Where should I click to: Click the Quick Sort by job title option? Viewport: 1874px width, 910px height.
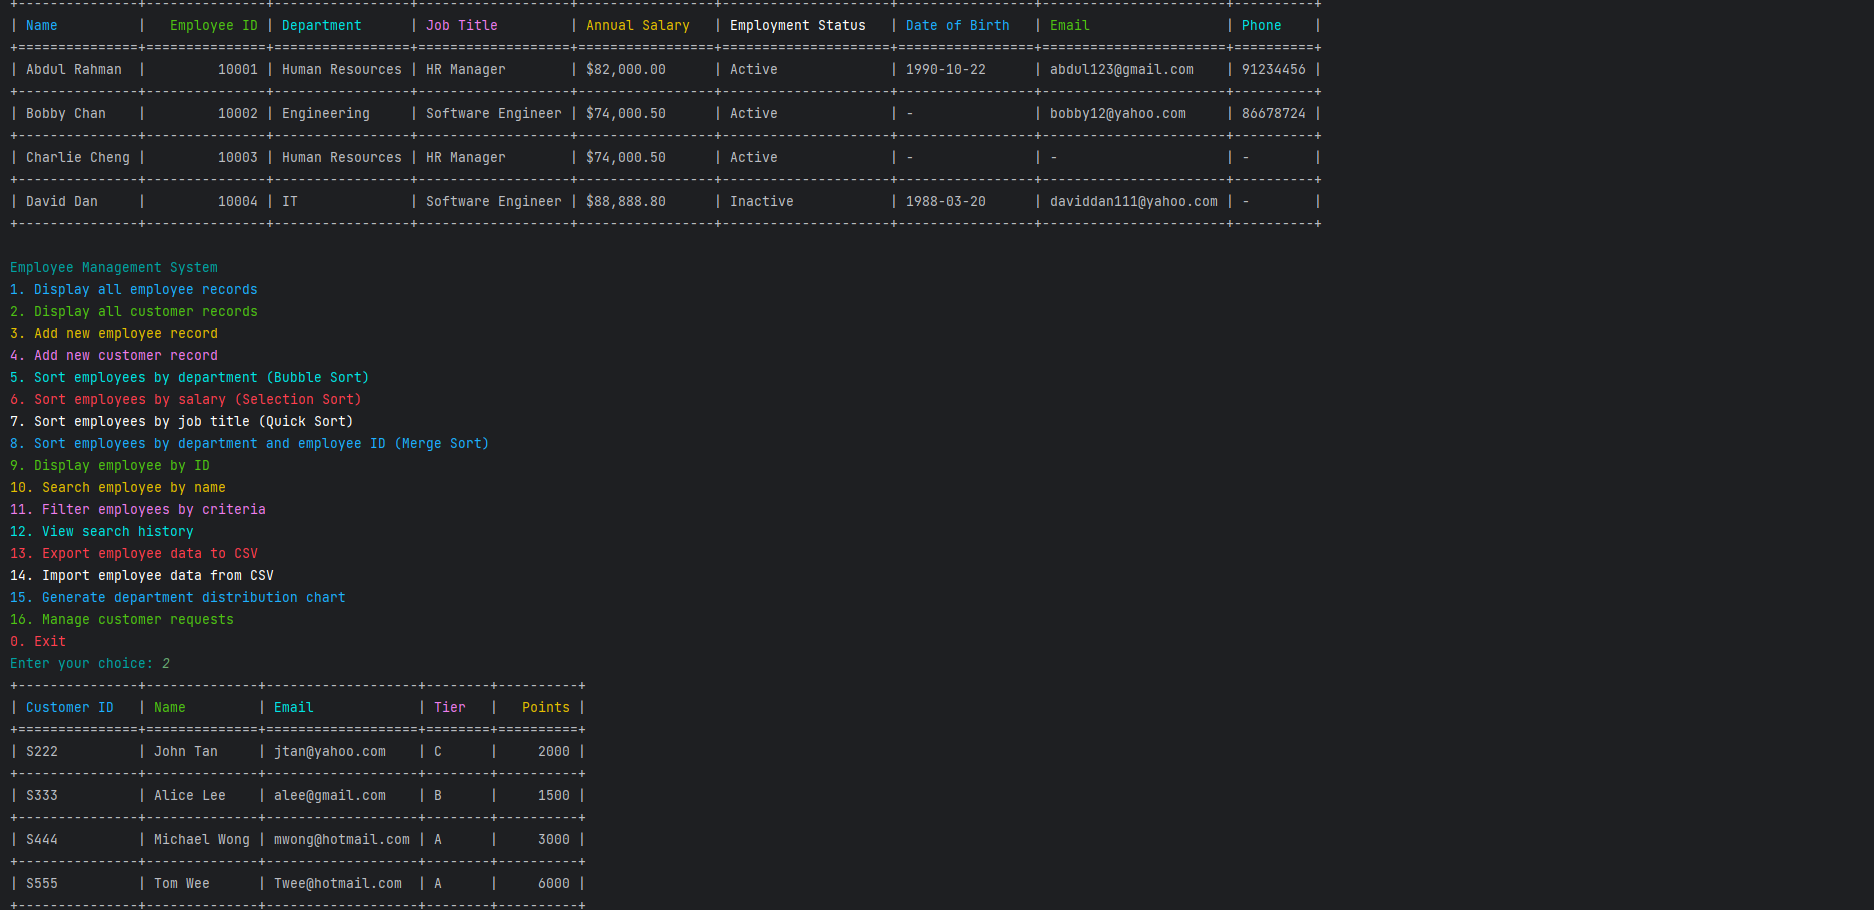tap(182, 421)
